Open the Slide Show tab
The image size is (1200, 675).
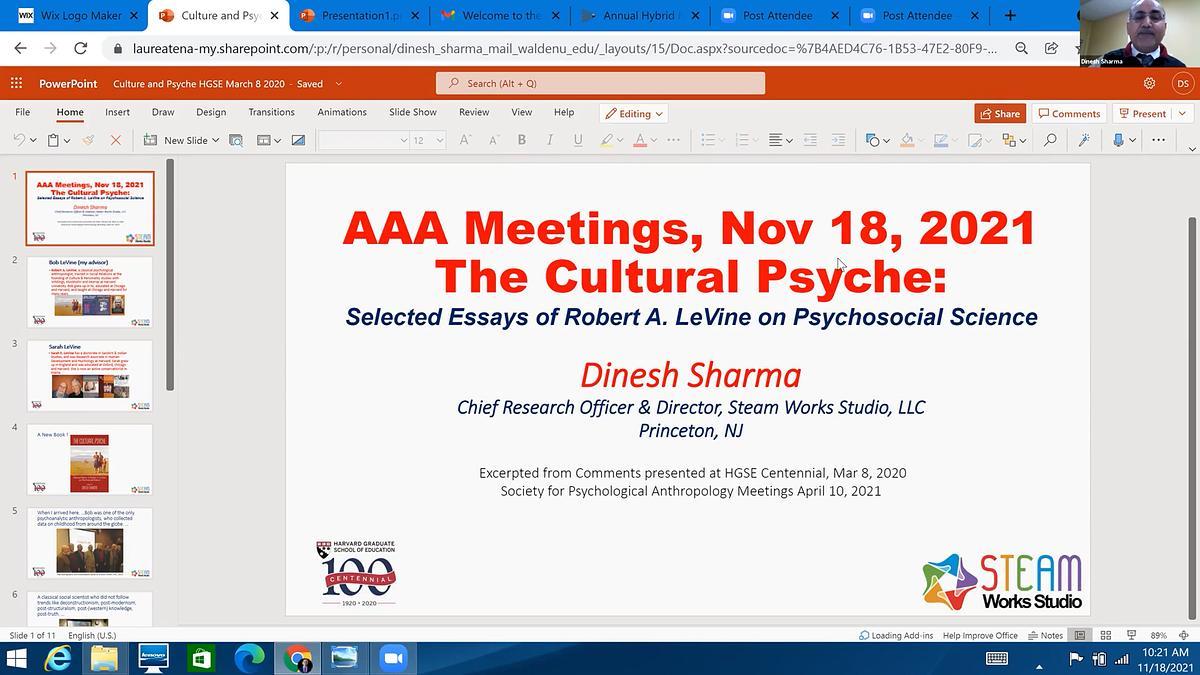tap(413, 113)
